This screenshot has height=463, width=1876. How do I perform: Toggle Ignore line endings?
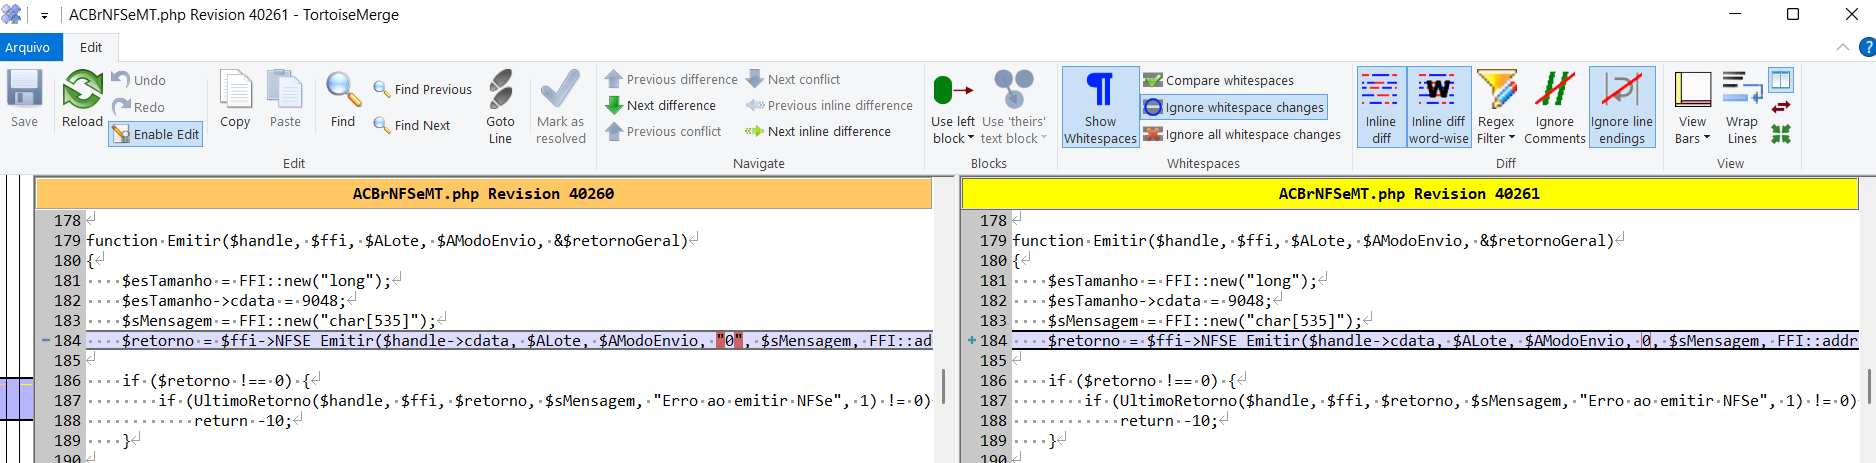(1621, 107)
